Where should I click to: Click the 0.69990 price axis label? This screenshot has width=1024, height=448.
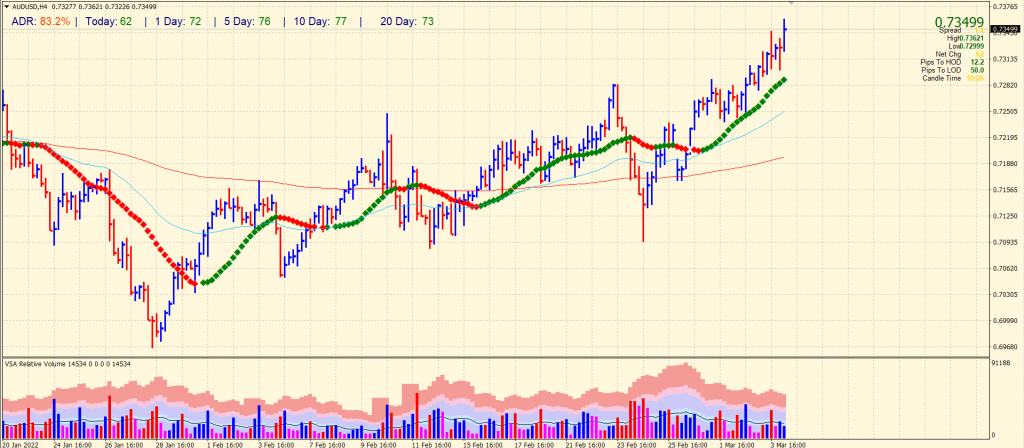[1006, 320]
